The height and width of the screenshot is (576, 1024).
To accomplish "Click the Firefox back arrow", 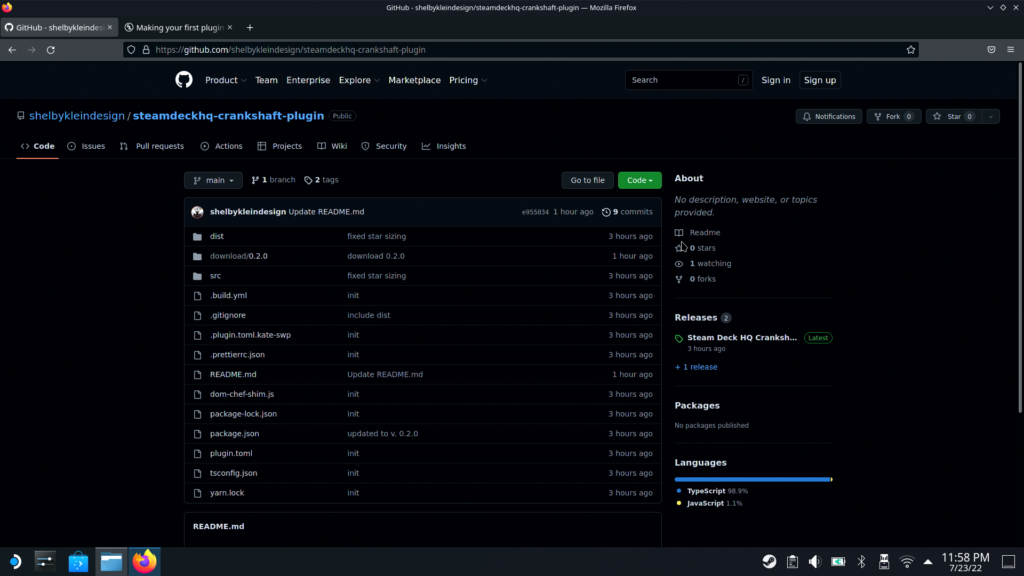I will point(12,50).
